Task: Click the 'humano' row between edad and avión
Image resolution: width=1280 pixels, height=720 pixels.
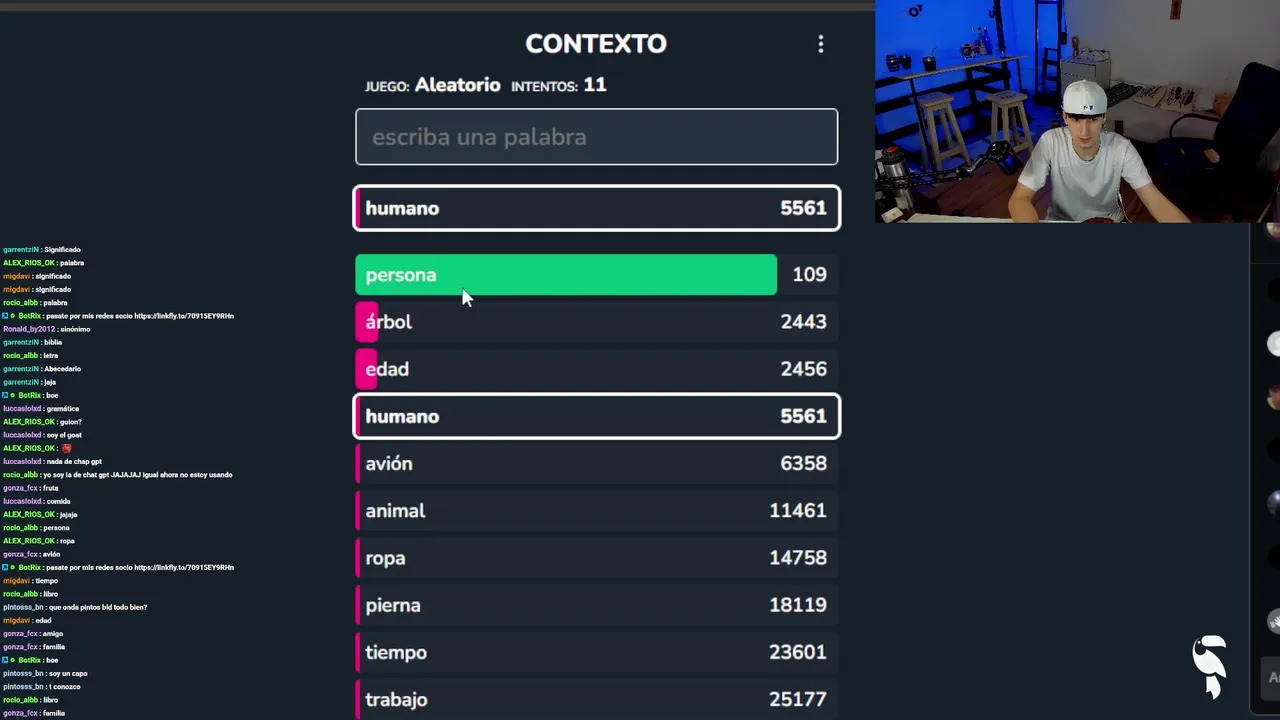Action: coord(596,416)
